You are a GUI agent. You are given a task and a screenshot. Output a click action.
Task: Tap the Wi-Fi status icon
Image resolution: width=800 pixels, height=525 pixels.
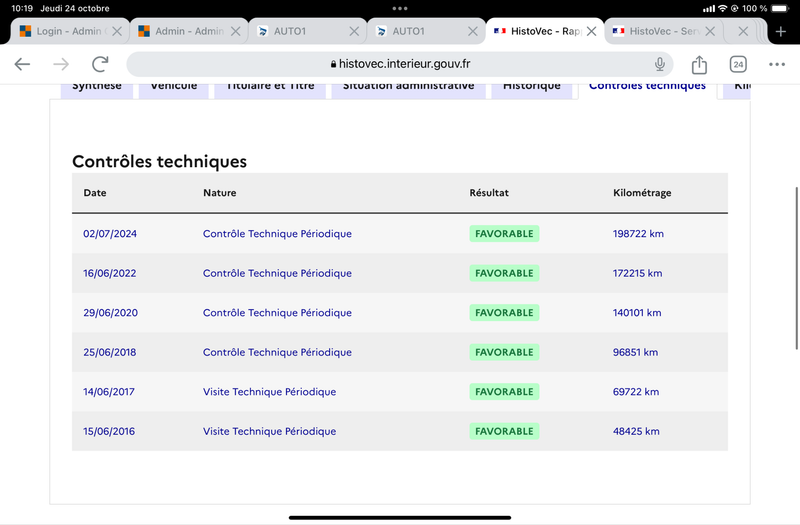[x=722, y=9]
